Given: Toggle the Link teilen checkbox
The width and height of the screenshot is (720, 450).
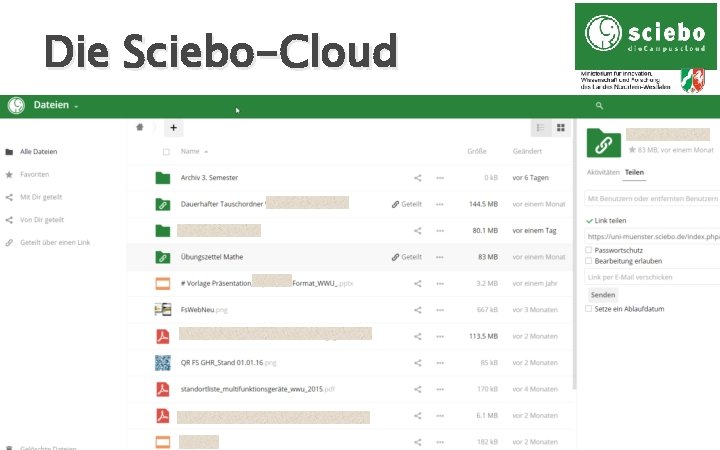Looking at the screenshot, I should pos(589,221).
